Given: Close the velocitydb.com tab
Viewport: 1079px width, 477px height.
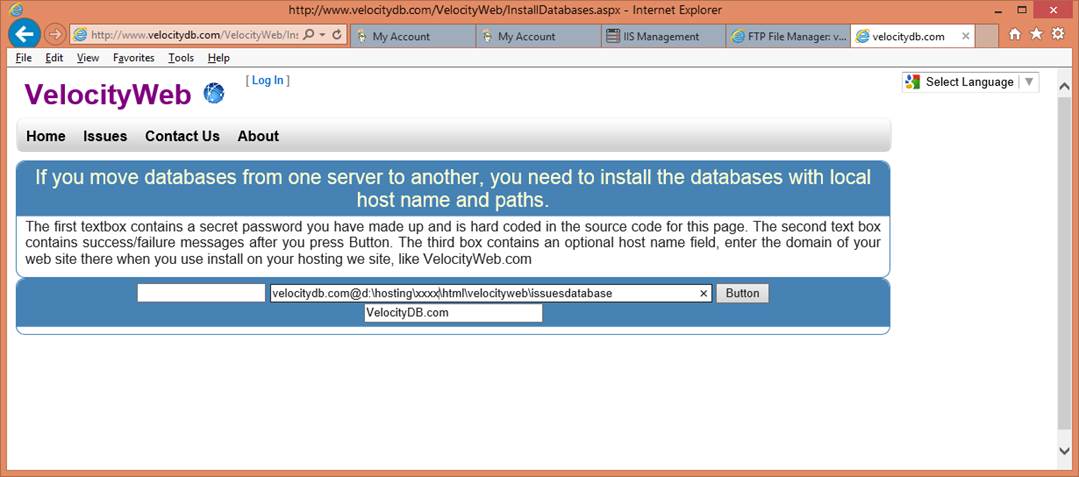Looking at the screenshot, I should pyautogui.click(x=965, y=36).
